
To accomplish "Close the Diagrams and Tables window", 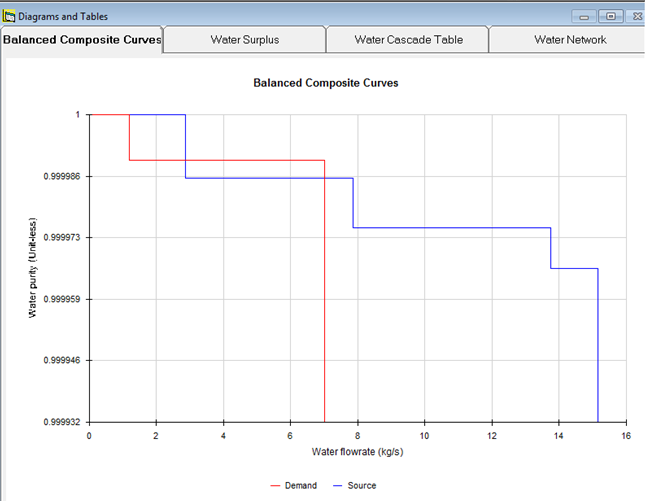I will (636, 17).
